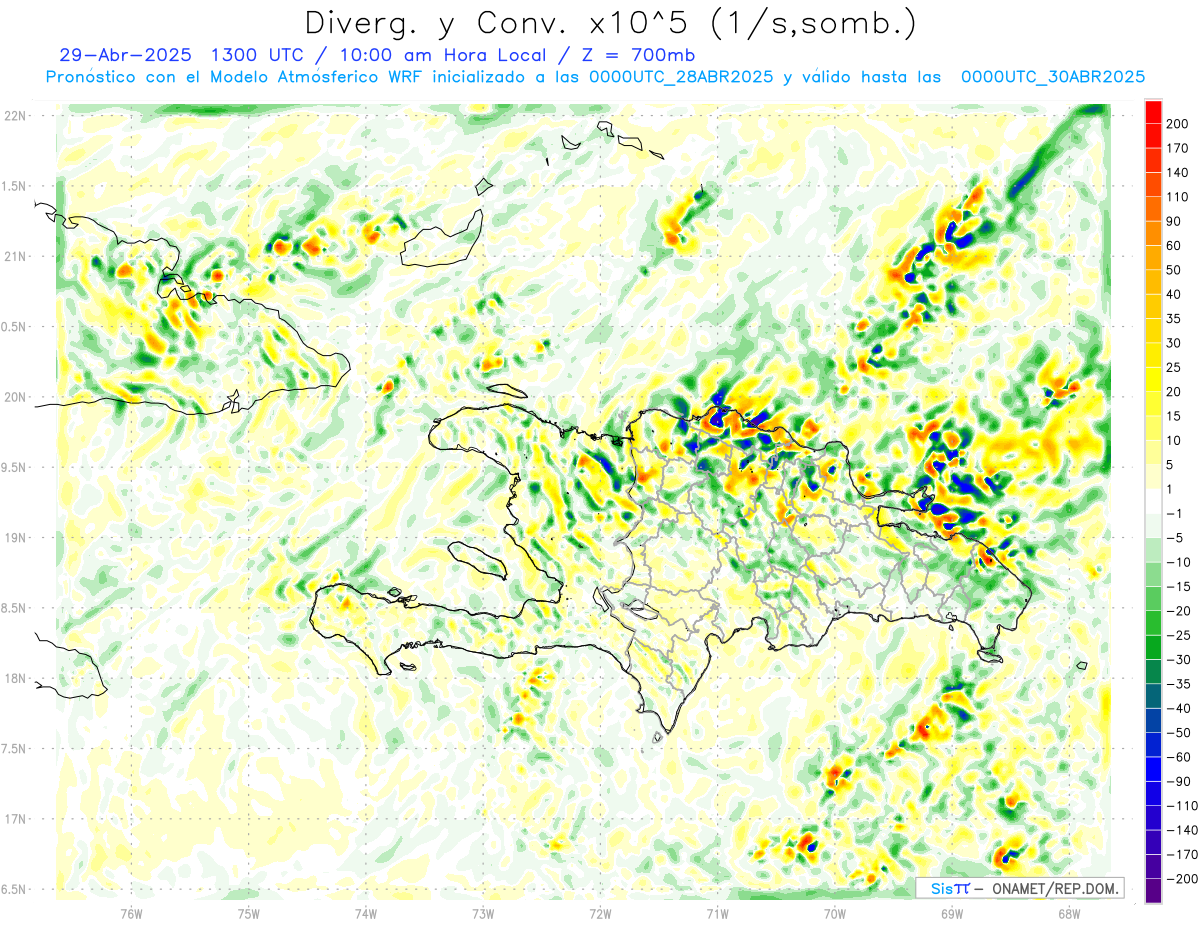Click the dark purple swatch at colorbar bottom
1200x927 pixels.
coord(1153,891)
